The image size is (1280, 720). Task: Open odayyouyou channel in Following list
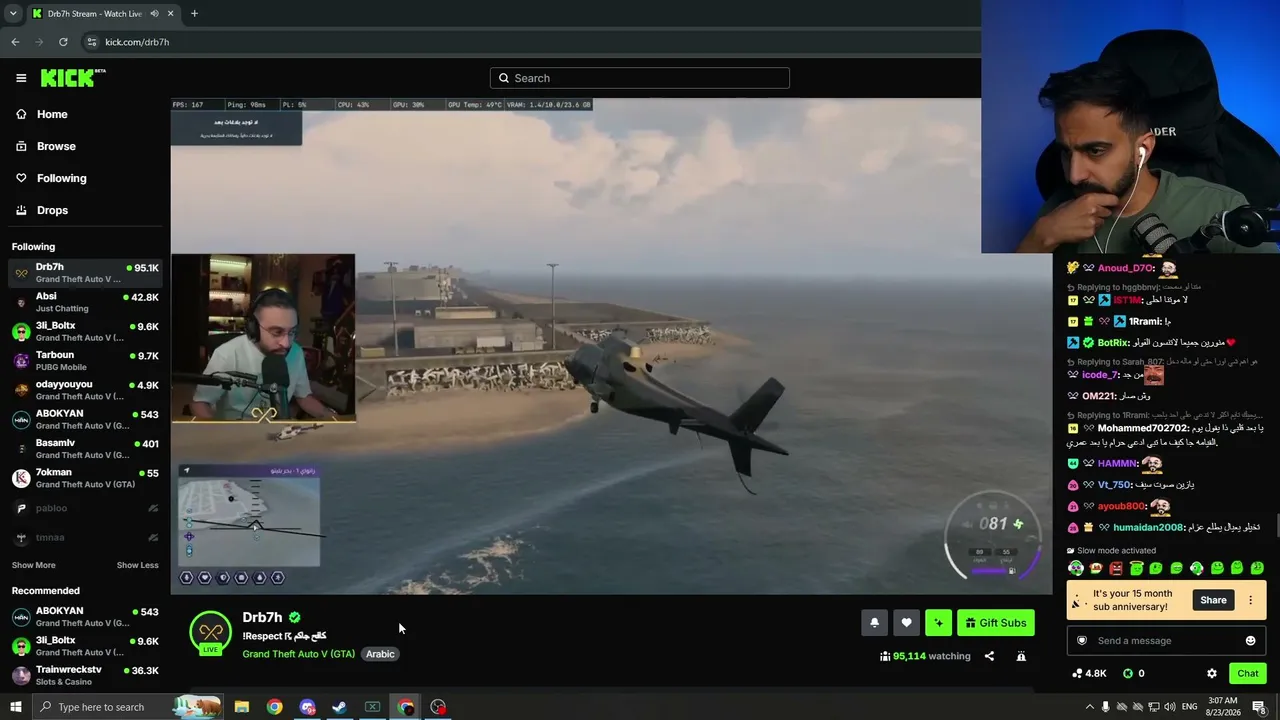click(x=85, y=390)
